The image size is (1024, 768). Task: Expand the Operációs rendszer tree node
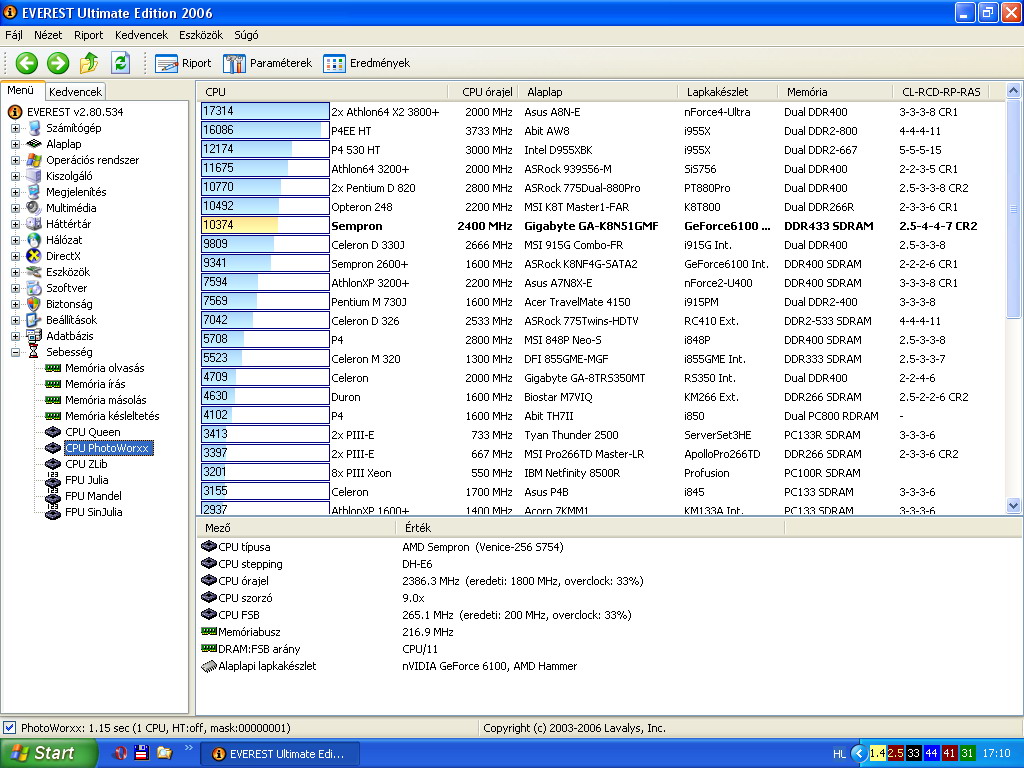click(15, 160)
